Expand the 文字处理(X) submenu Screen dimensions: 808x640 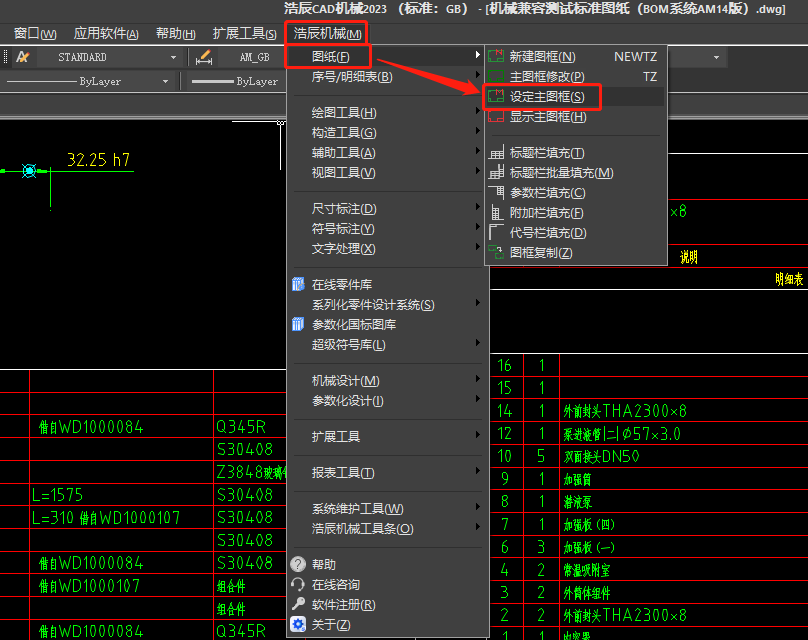point(385,248)
